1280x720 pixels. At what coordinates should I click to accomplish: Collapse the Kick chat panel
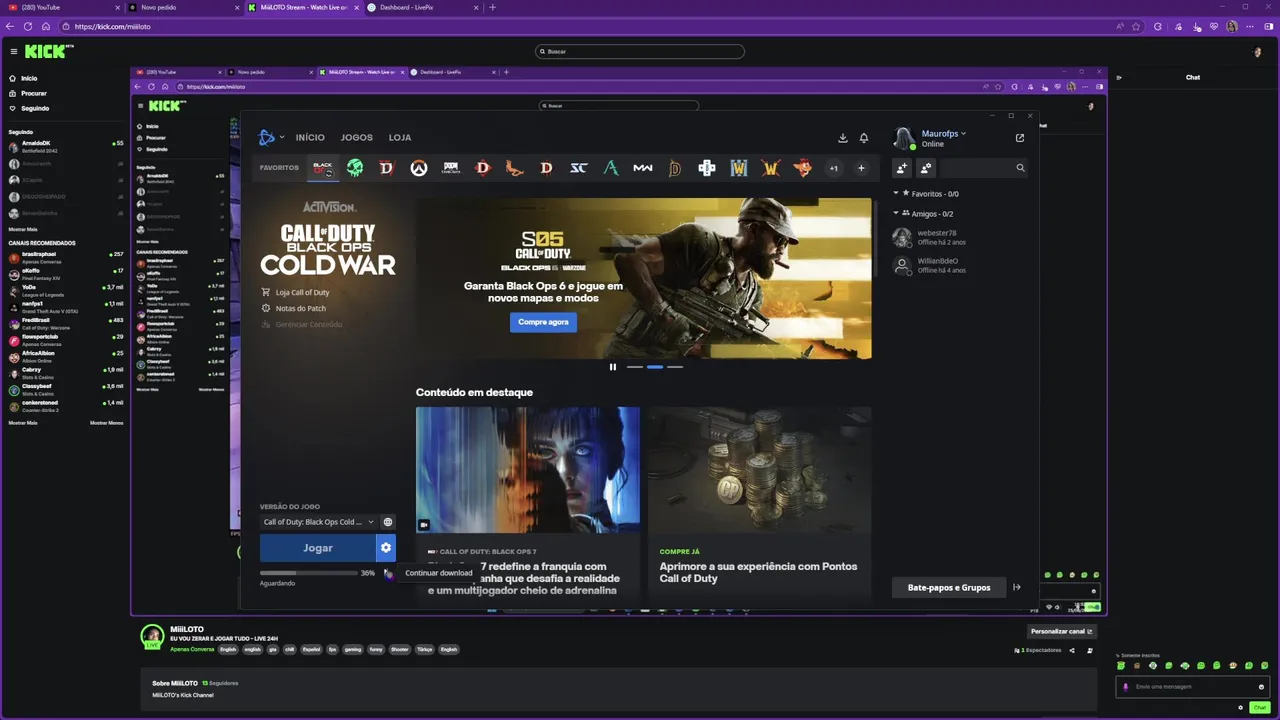[1119, 77]
